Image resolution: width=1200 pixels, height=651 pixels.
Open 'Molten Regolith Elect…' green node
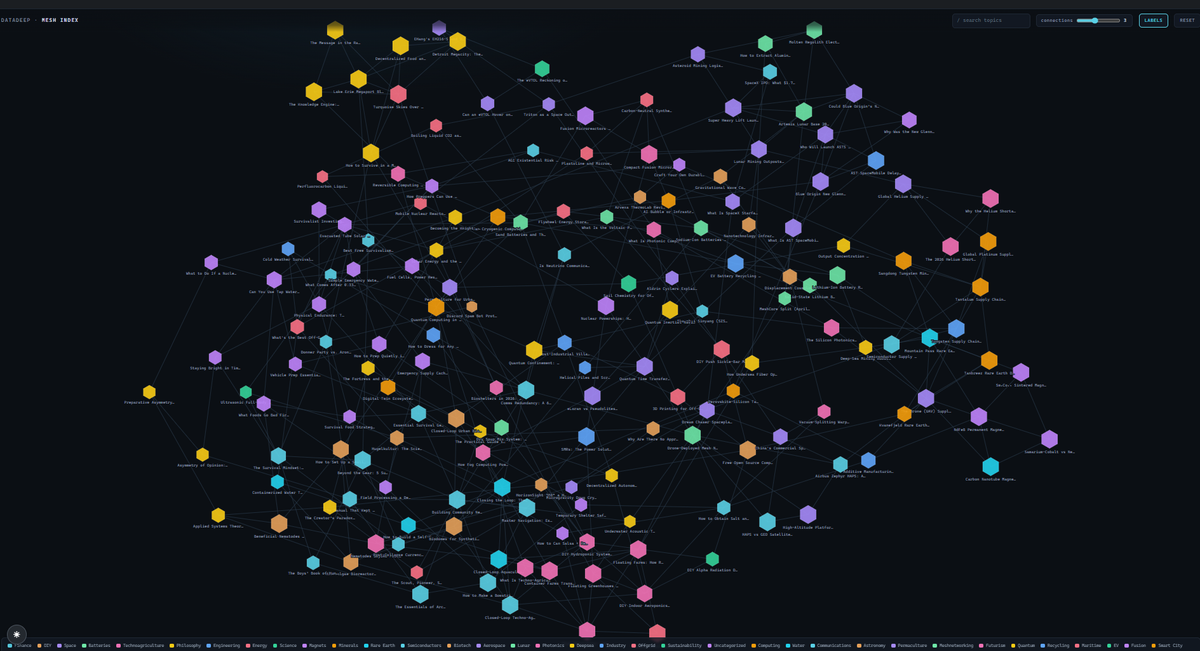814,31
